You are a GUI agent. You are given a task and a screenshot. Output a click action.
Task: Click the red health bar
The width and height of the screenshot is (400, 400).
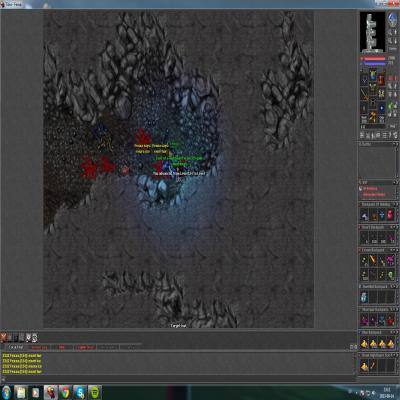pyautogui.click(x=375, y=58)
